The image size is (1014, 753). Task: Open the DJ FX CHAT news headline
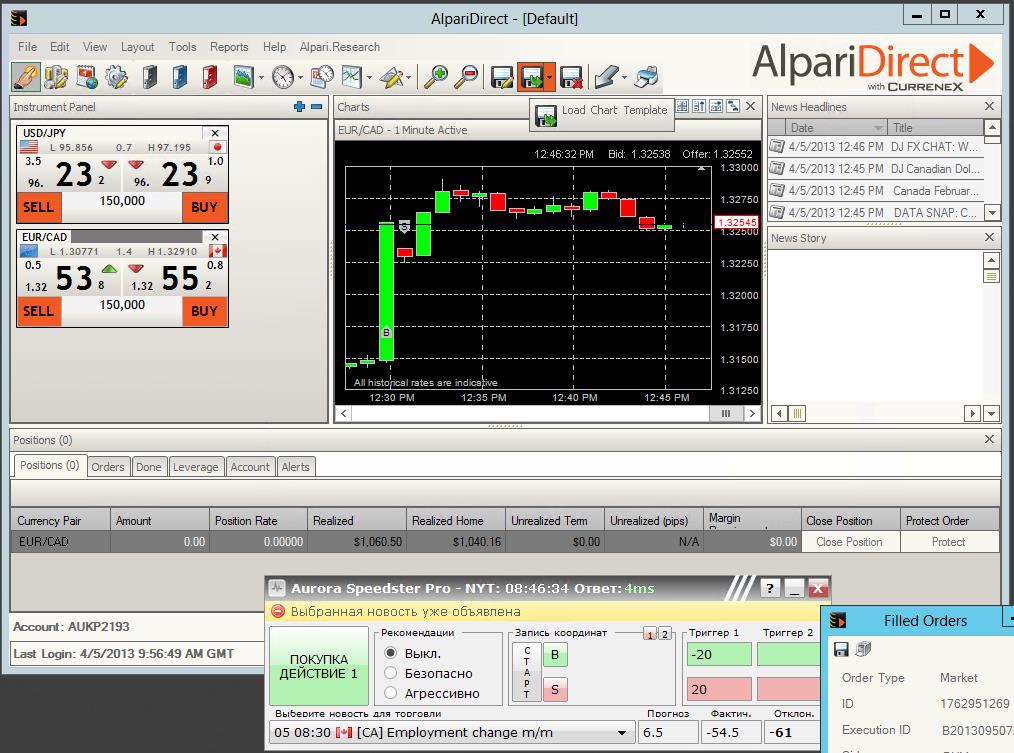(875, 147)
